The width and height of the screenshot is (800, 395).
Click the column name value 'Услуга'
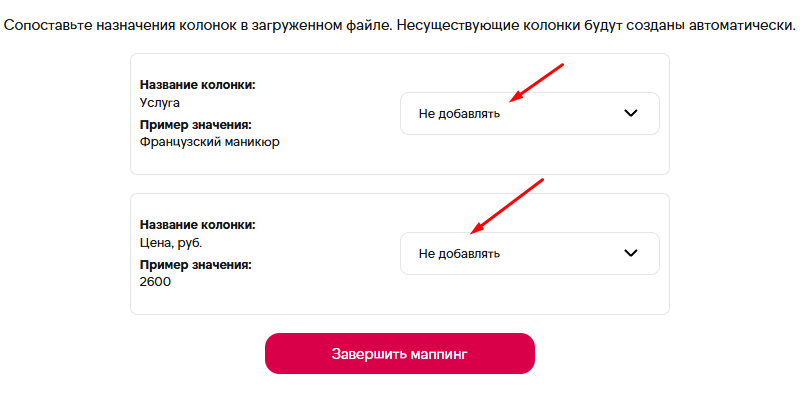(x=160, y=103)
